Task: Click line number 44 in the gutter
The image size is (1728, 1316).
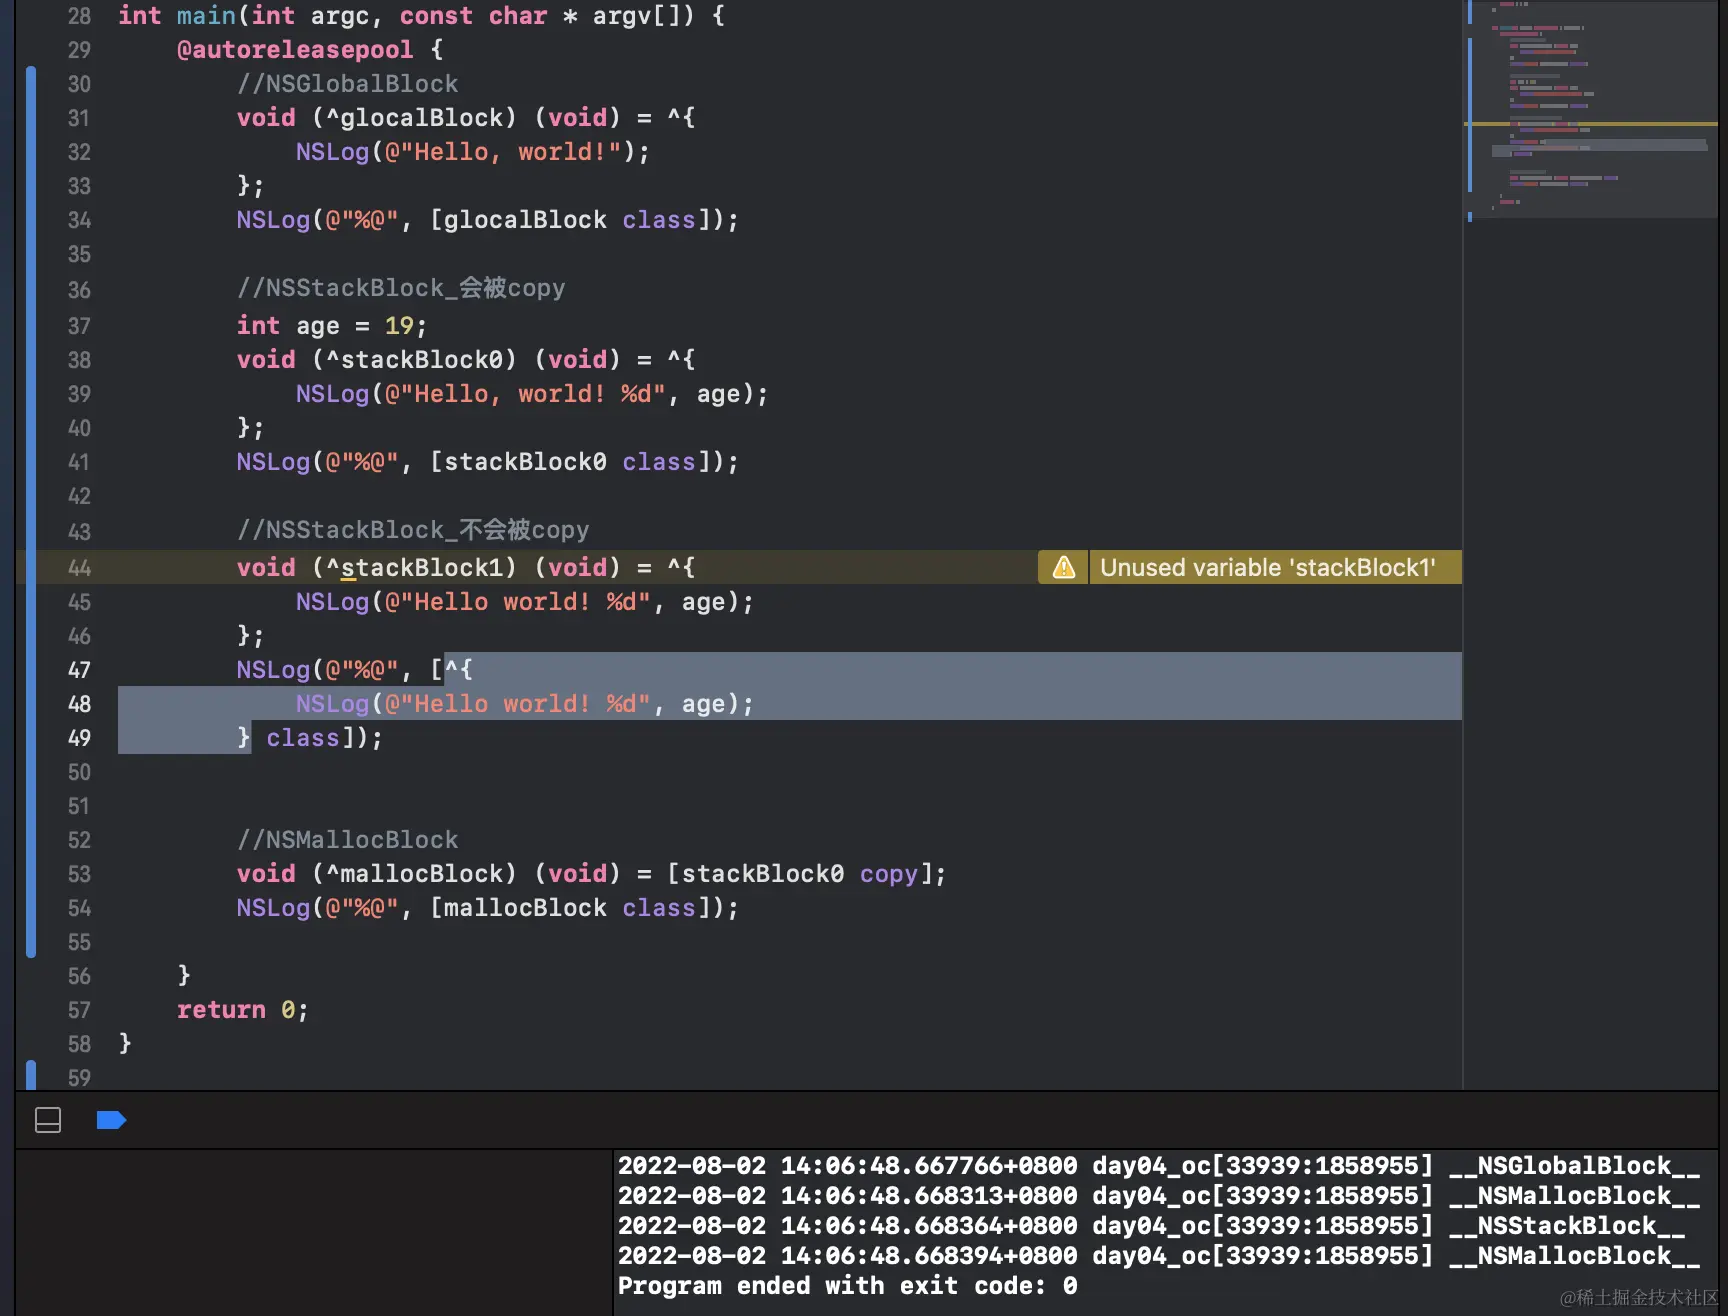Action: [79, 568]
